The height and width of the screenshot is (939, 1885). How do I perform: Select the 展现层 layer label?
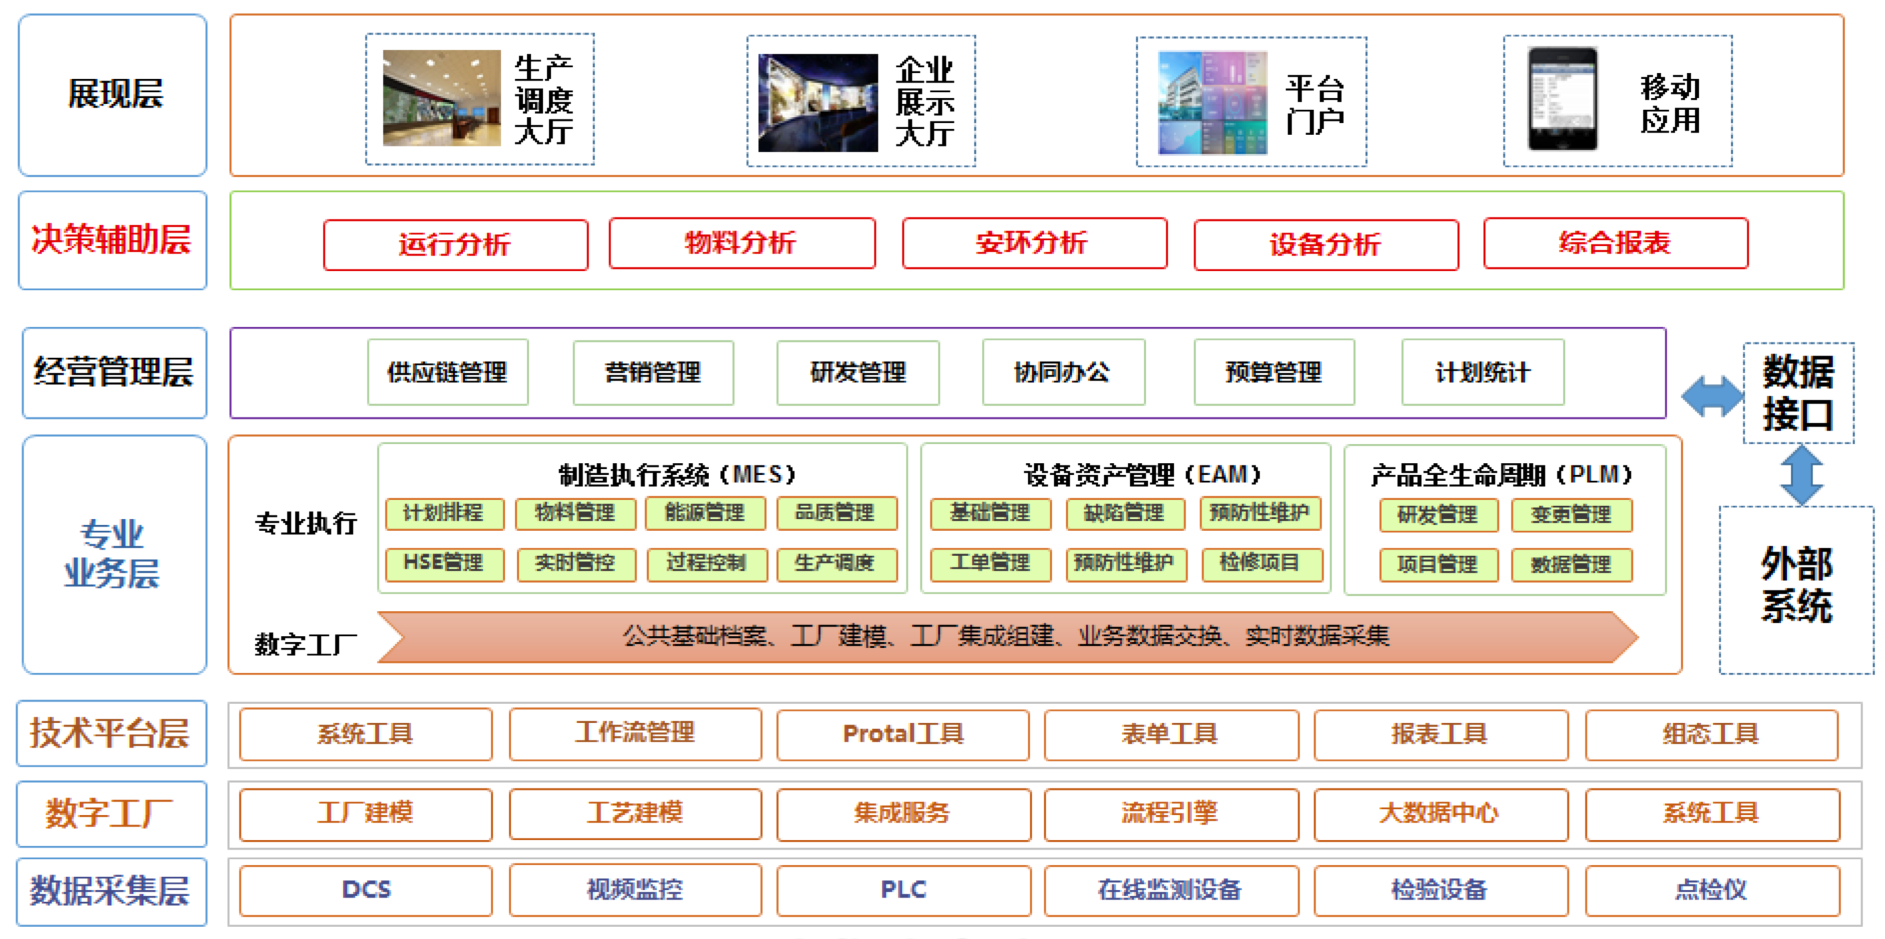click(113, 95)
